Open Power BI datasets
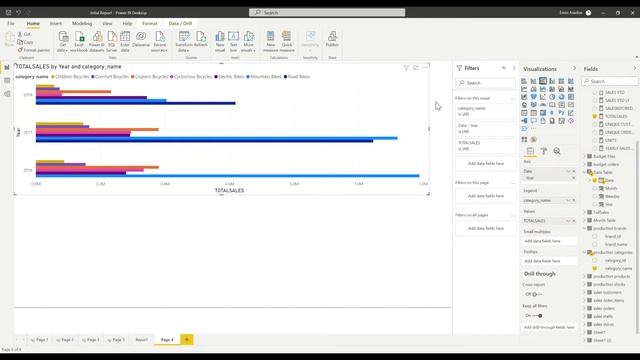The width and height of the screenshot is (640, 360). 97,42
